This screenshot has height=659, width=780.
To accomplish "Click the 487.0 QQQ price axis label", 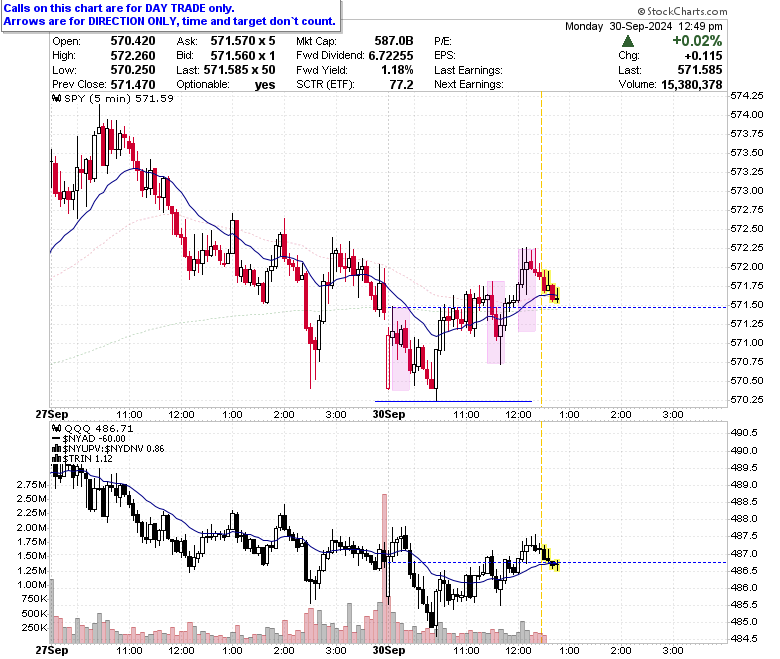I will tap(744, 554).
